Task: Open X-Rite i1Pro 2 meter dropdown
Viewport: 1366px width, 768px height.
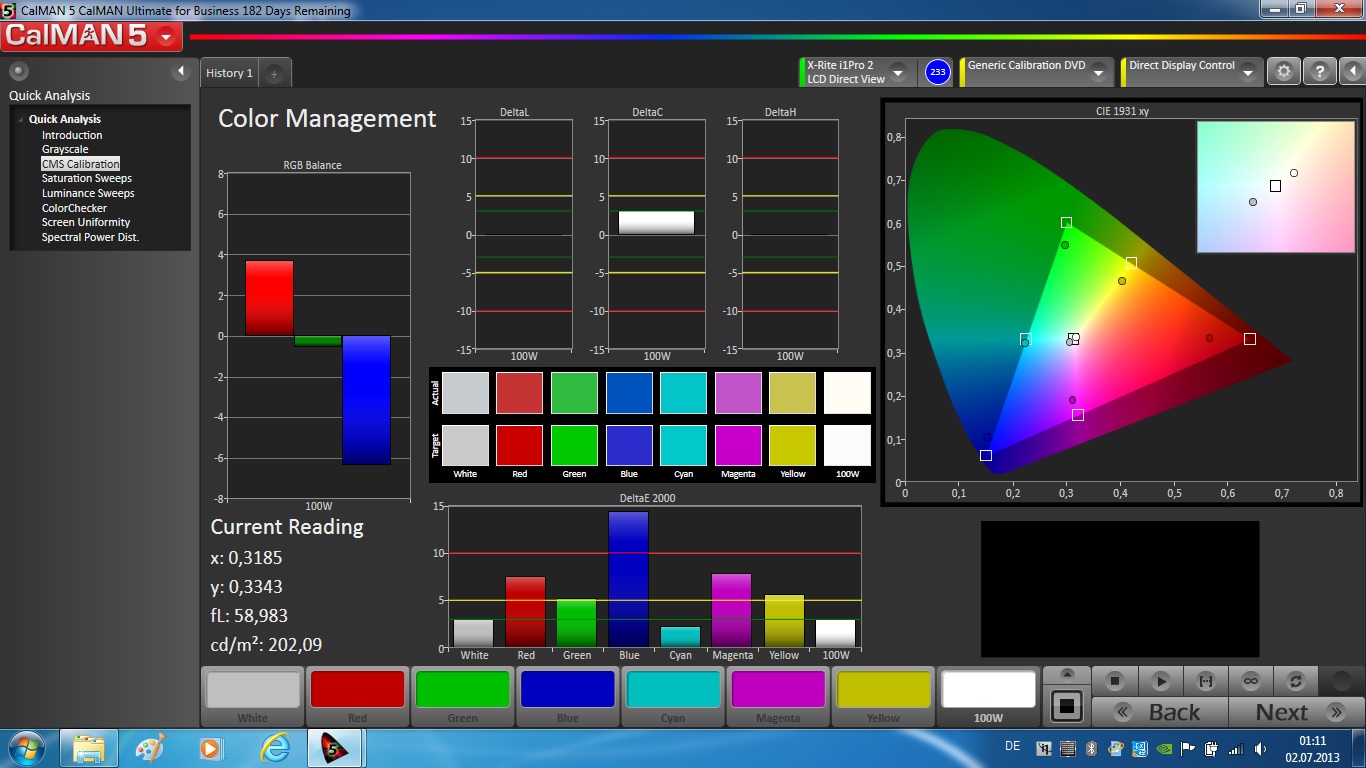Action: [898, 72]
